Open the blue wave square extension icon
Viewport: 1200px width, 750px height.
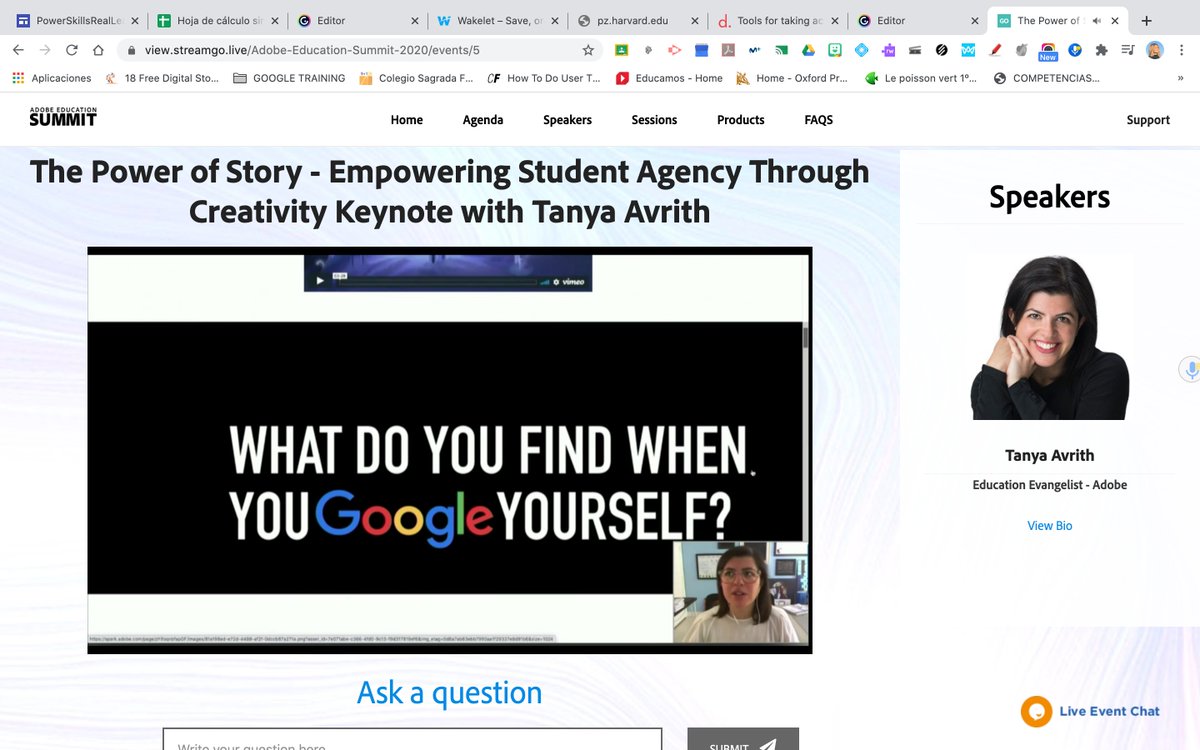[968, 50]
